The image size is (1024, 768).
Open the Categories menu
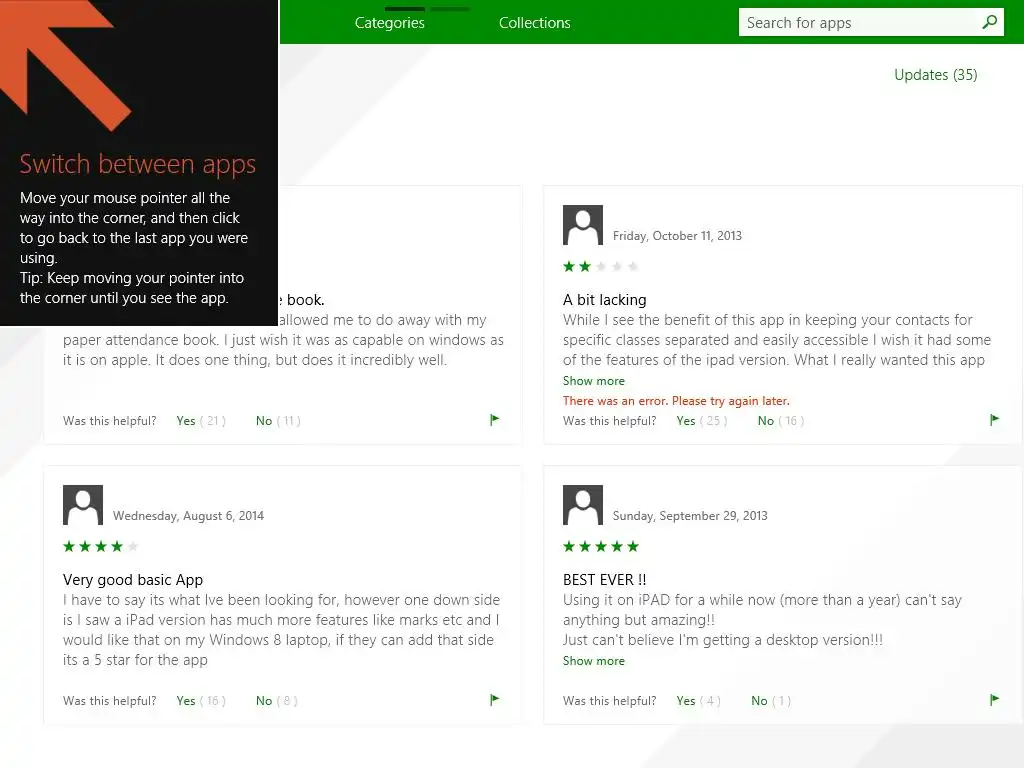coord(390,23)
